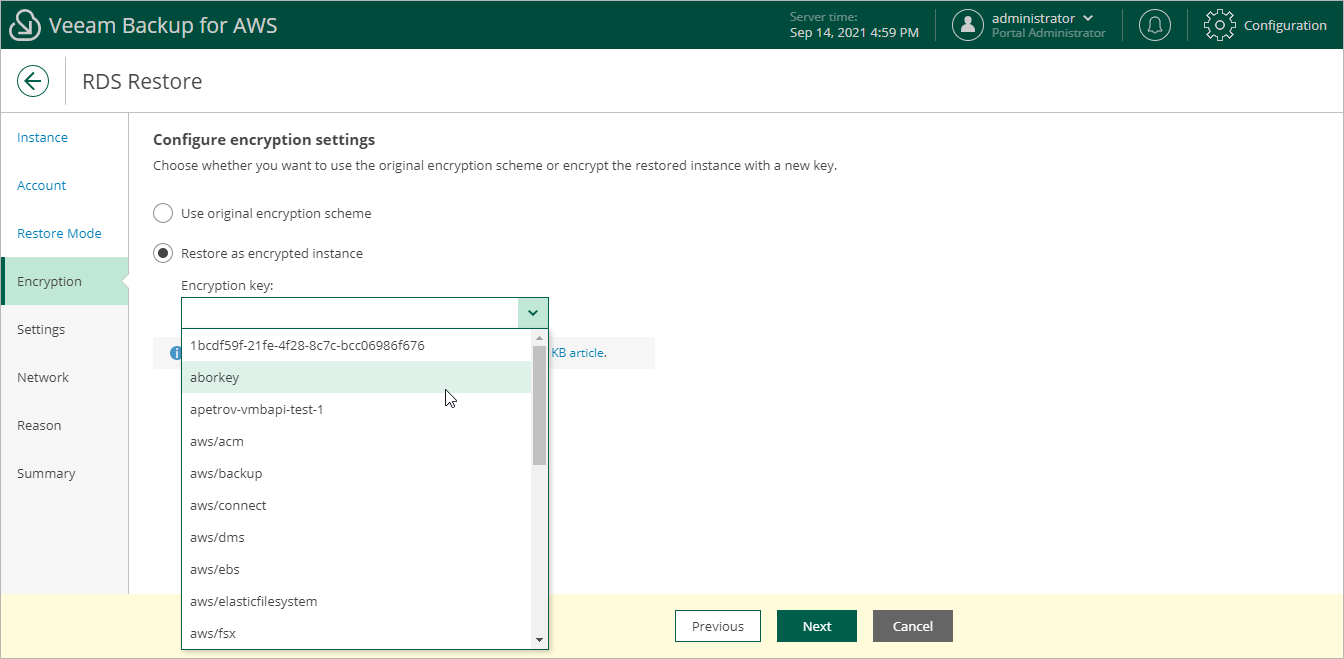Click the dropdown list scrollbar thumb
This screenshot has height=659, width=1344.
[539, 405]
